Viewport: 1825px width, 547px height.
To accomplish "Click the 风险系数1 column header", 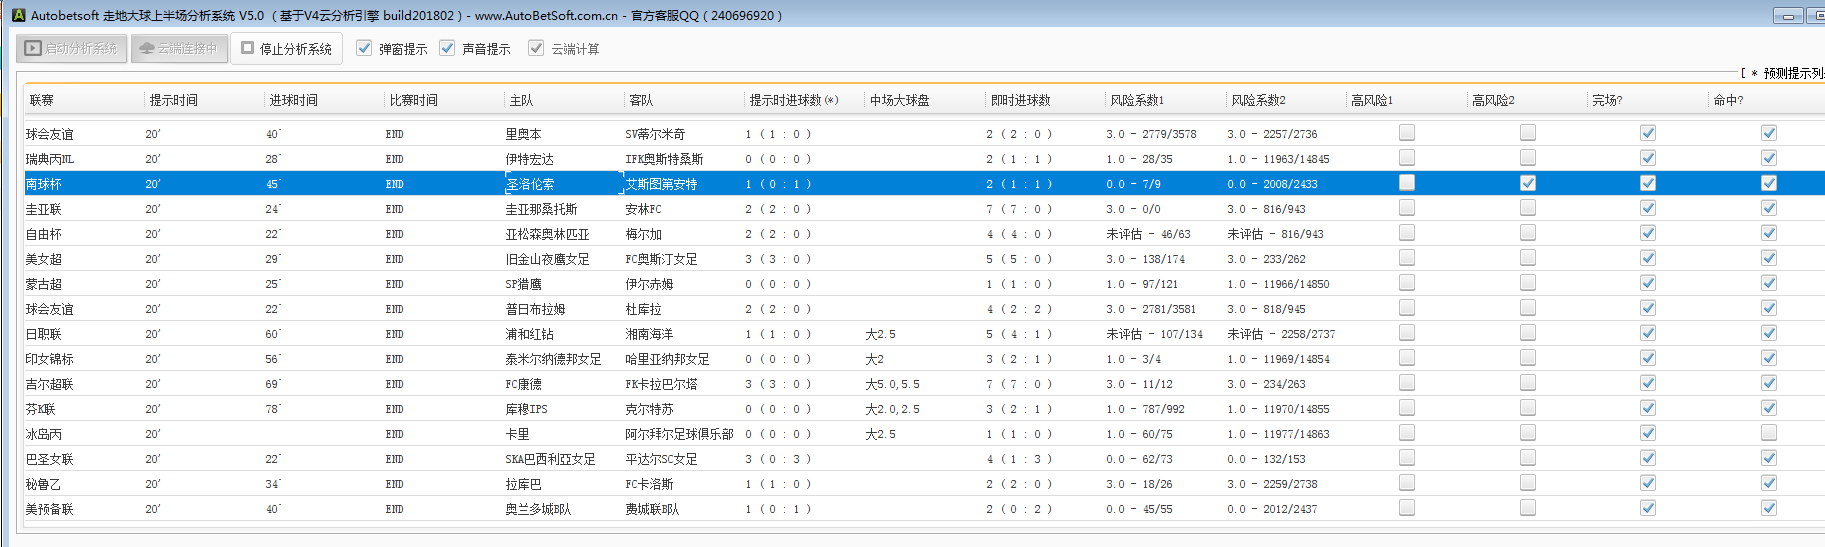I will coord(1137,100).
